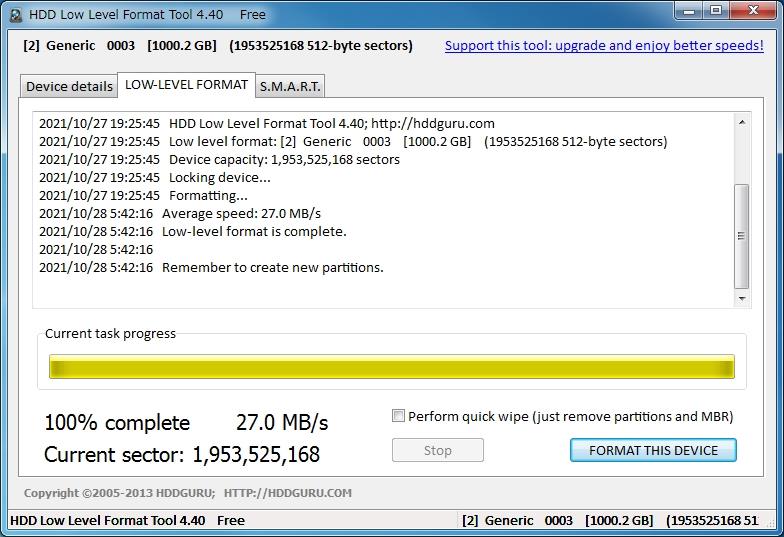Screen dimensions: 784x537
Task: Click large '27.0 MB/s' speed readout
Action: click(x=282, y=422)
